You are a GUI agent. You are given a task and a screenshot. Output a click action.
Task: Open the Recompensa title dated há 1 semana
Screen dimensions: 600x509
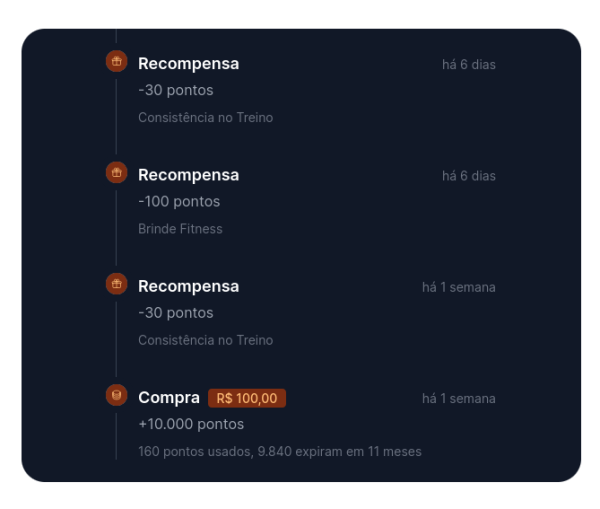click(x=189, y=287)
